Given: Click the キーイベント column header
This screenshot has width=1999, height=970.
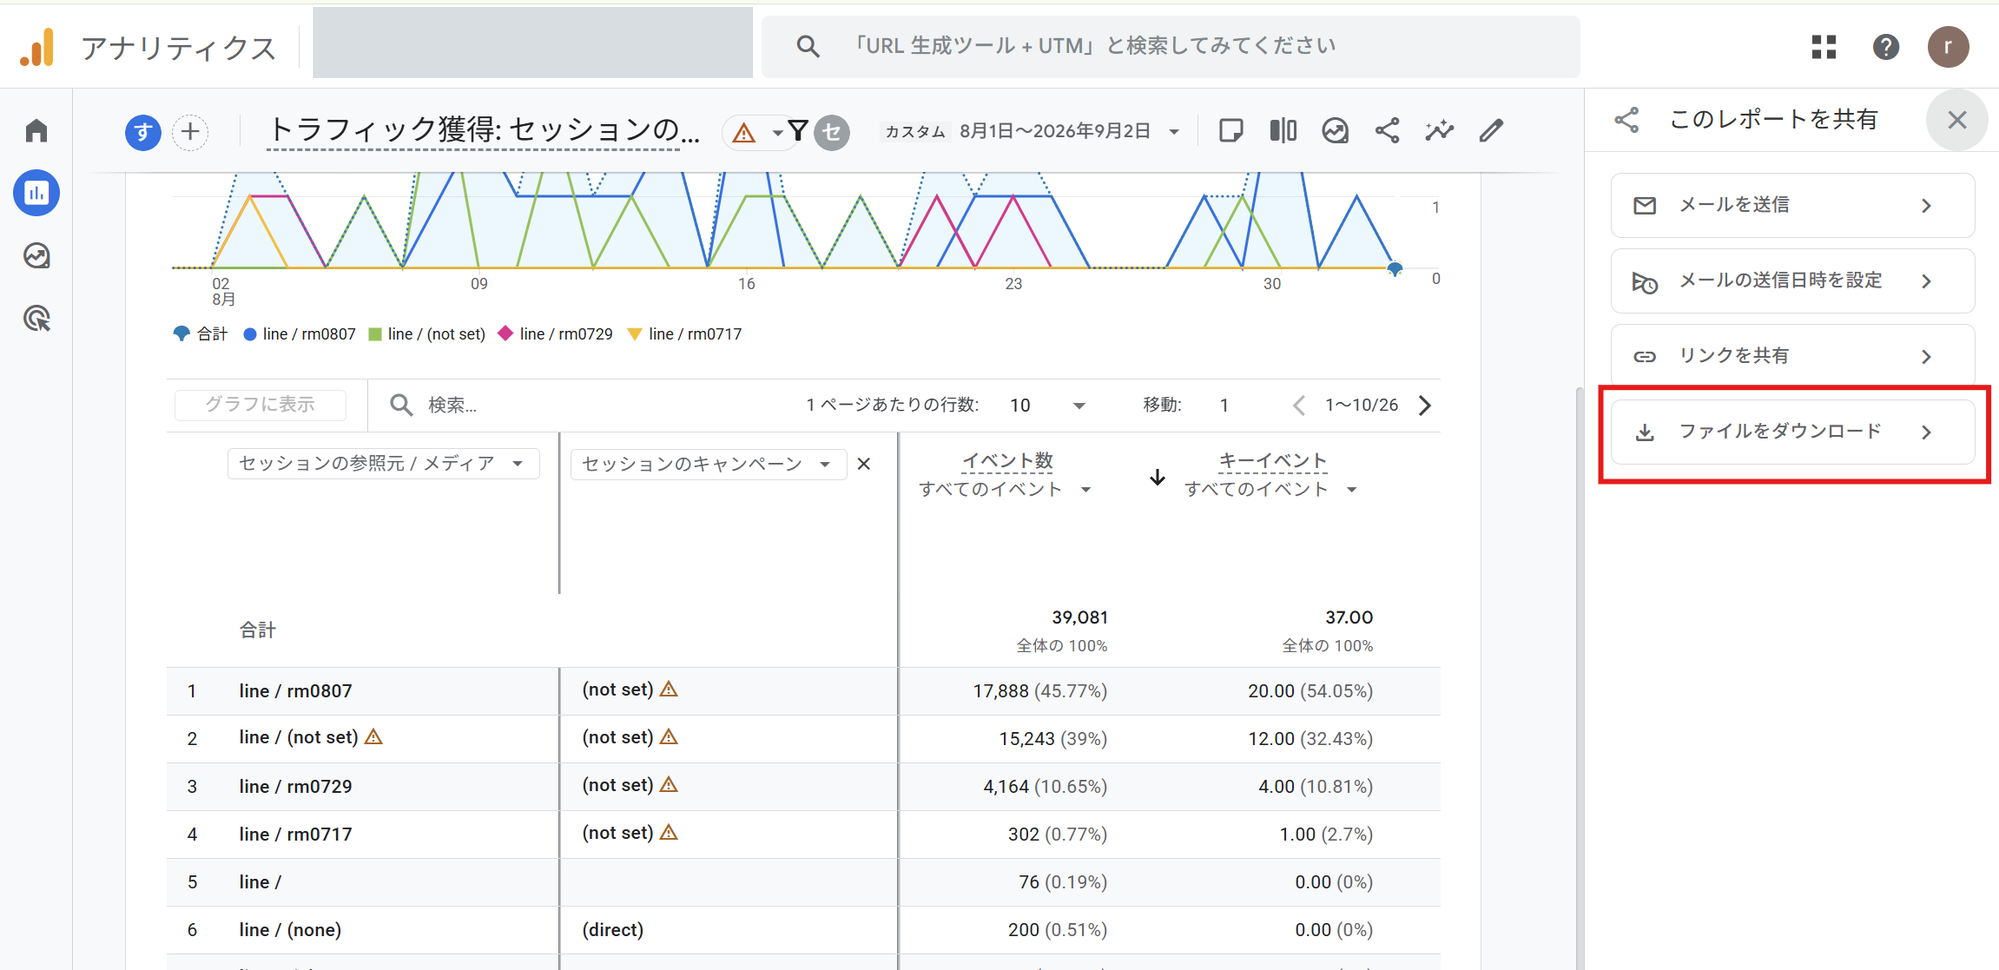Looking at the screenshot, I should tap(1272, 461).
